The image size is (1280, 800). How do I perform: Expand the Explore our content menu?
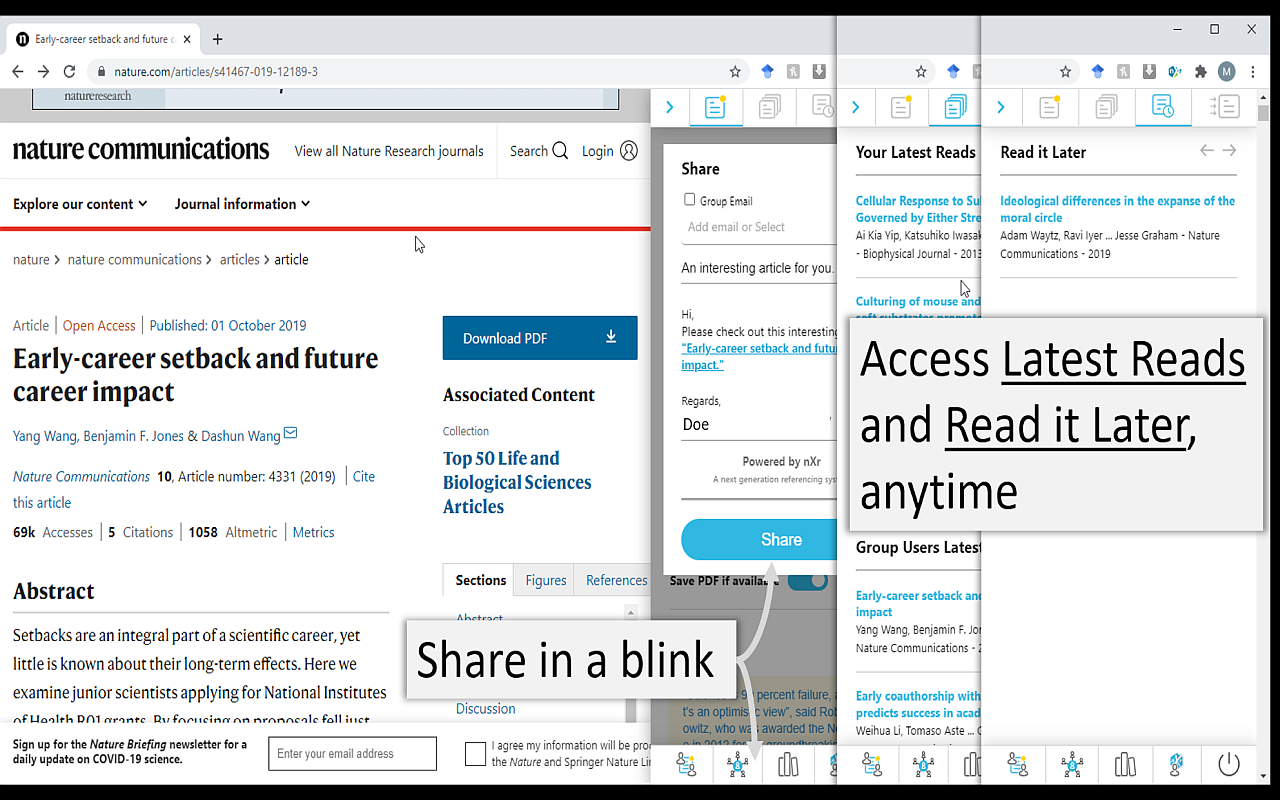[80, 204]
